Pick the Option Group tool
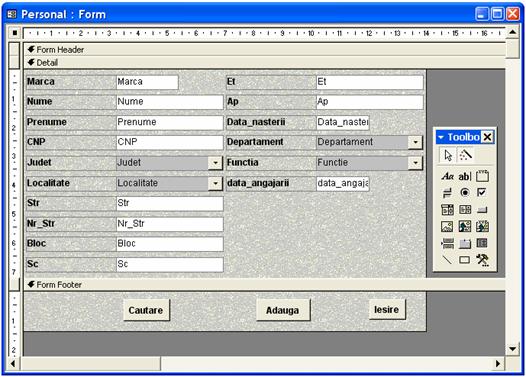The height and width of the screenshot is (377, 526). [x=482, y=176]
